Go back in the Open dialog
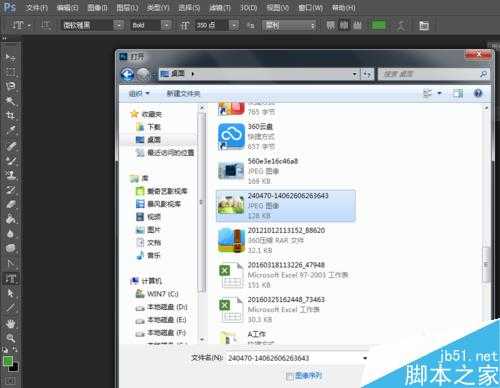 (x=127, y=75)
